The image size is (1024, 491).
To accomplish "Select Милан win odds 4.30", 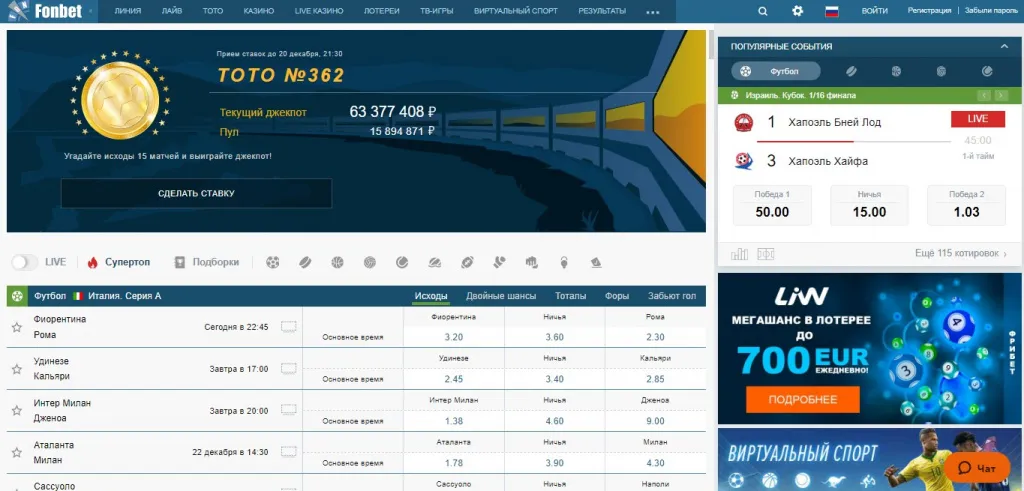I will (655, 463).
